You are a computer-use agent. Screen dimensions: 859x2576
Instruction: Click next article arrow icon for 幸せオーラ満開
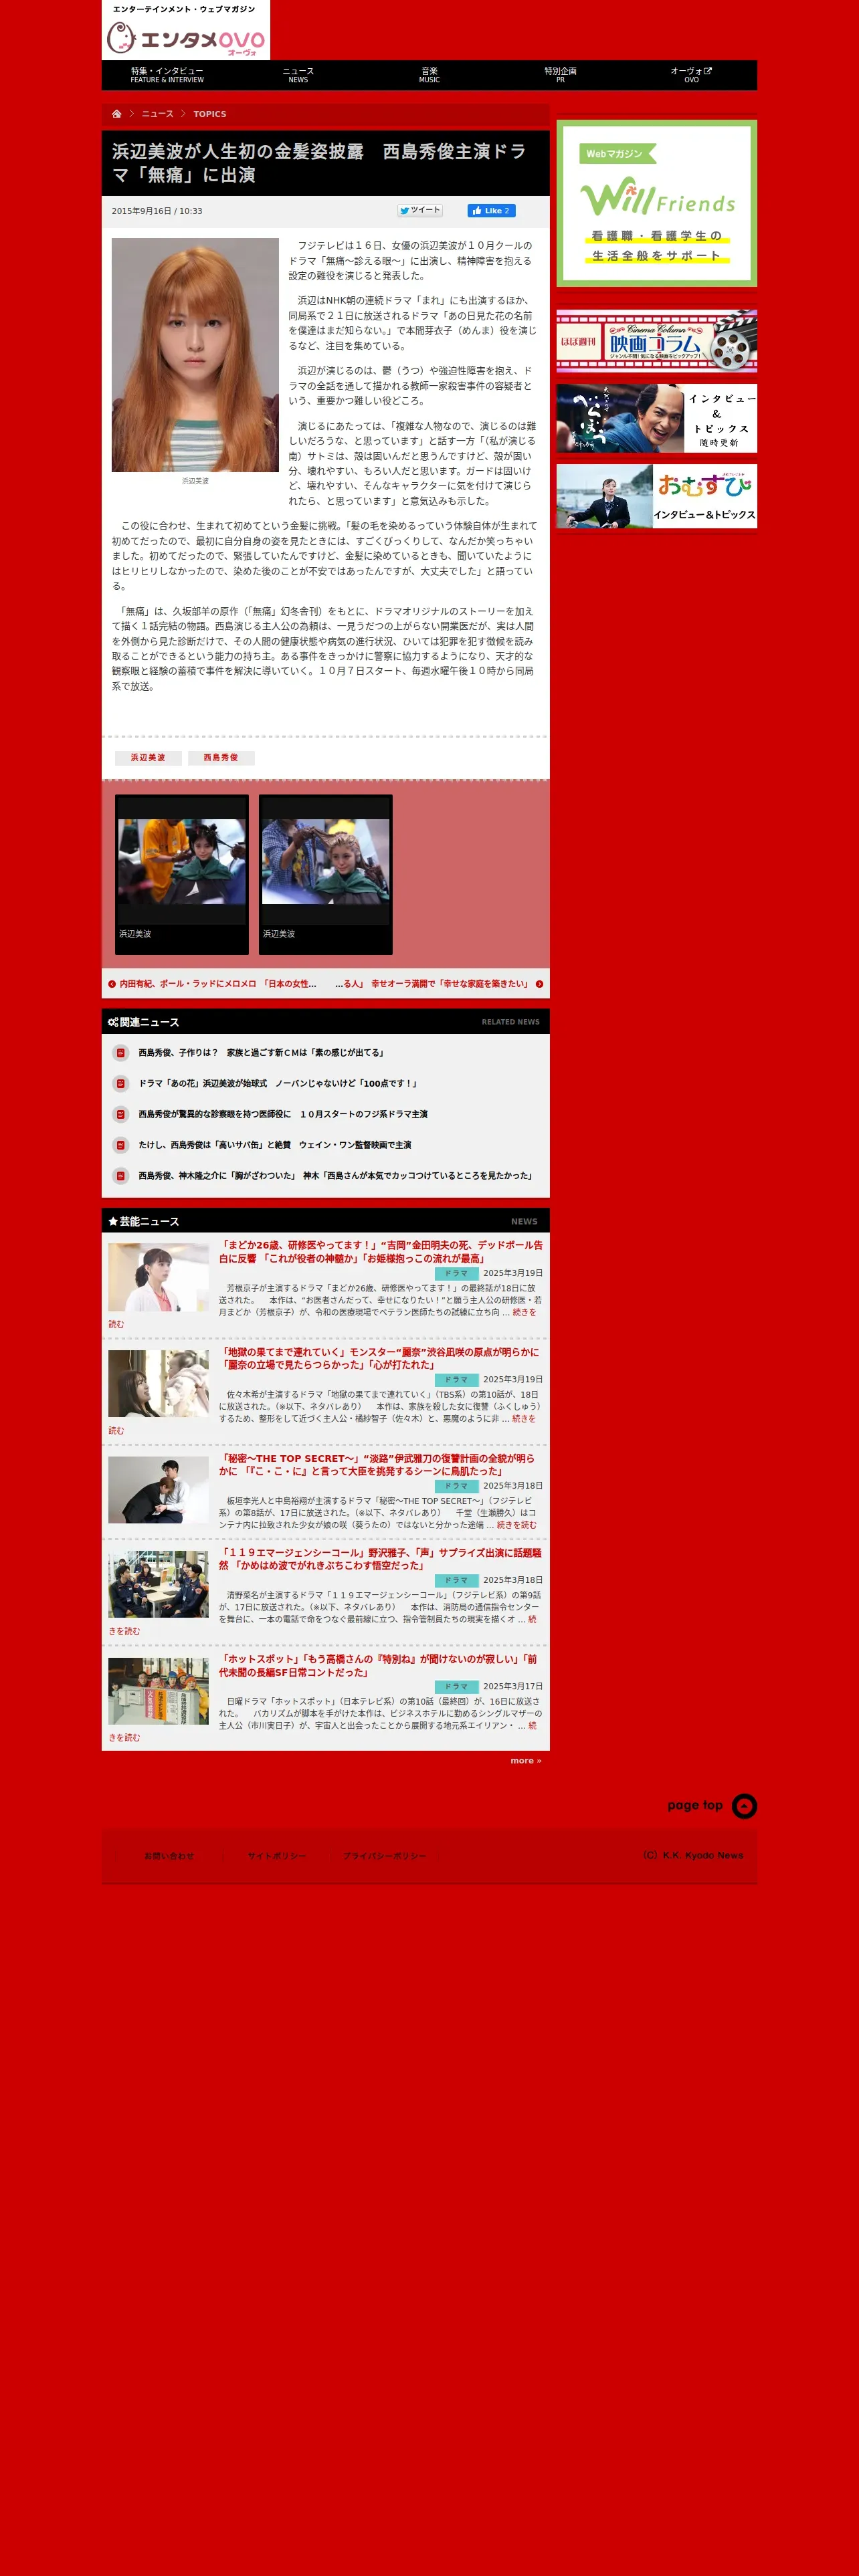click(539, 984)
